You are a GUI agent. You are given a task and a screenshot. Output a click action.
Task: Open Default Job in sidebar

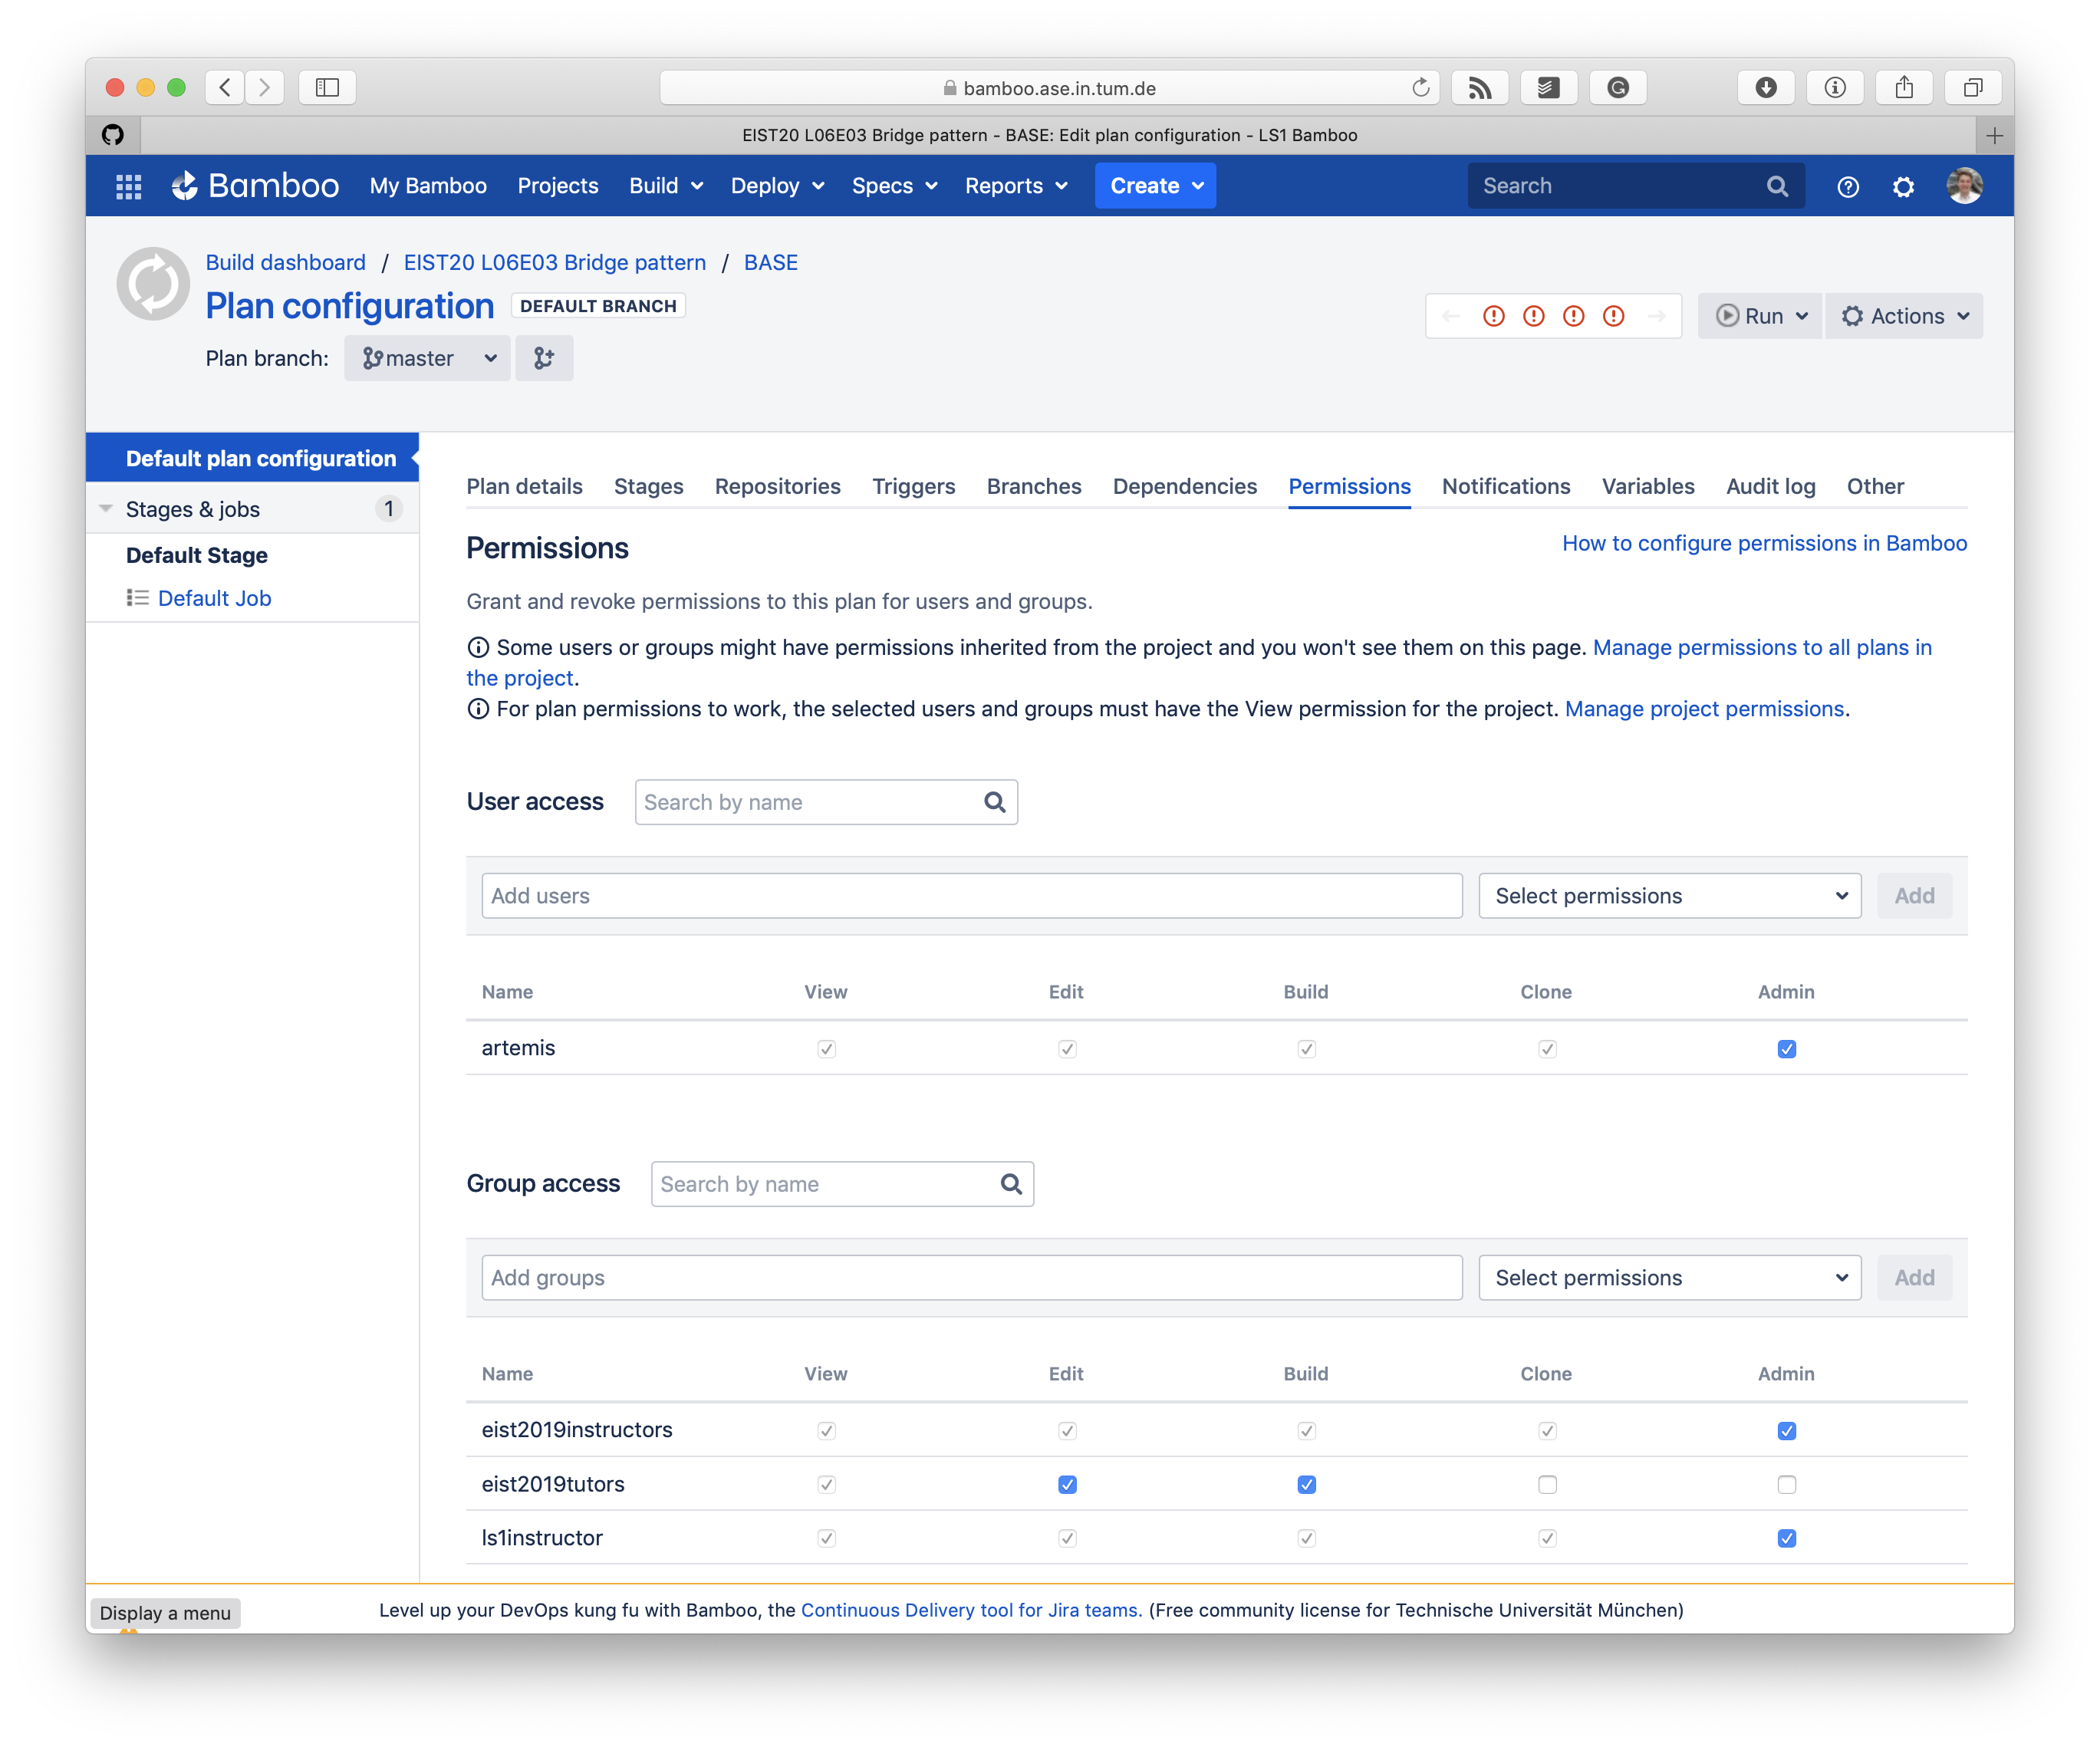pyautogui.click(x=214, y=598)
